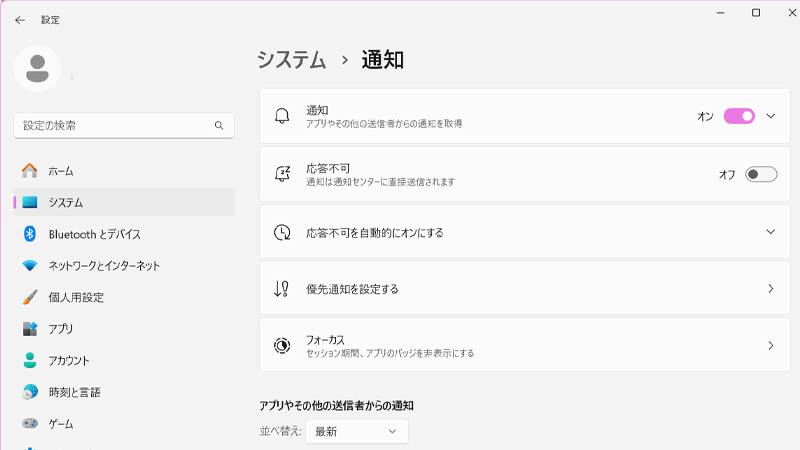Click the 設定の検索 search field

point(112,126)
